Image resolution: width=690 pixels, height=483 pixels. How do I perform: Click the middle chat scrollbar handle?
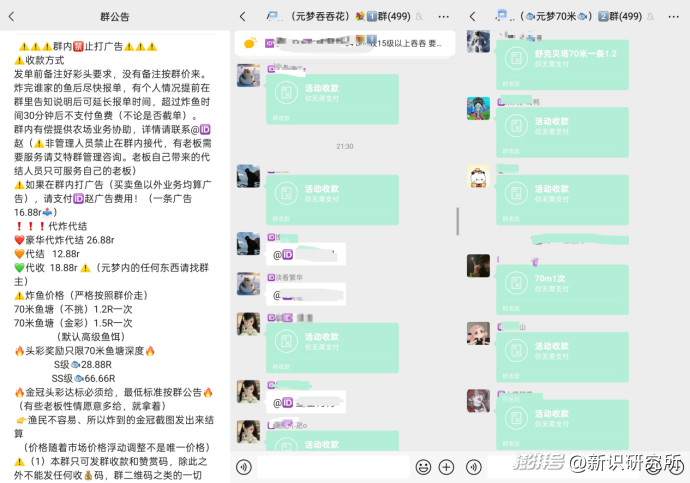point(458,221)
